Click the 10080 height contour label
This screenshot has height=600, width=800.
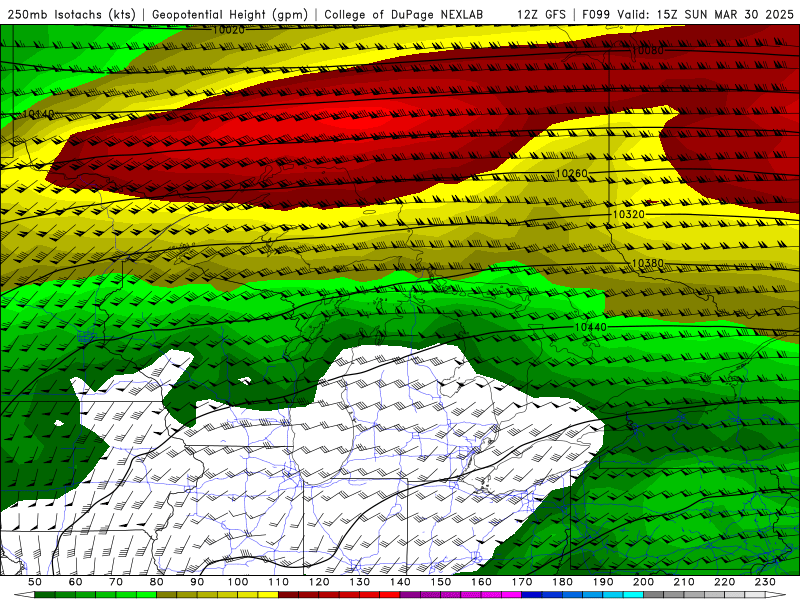(x=648, y=51)
